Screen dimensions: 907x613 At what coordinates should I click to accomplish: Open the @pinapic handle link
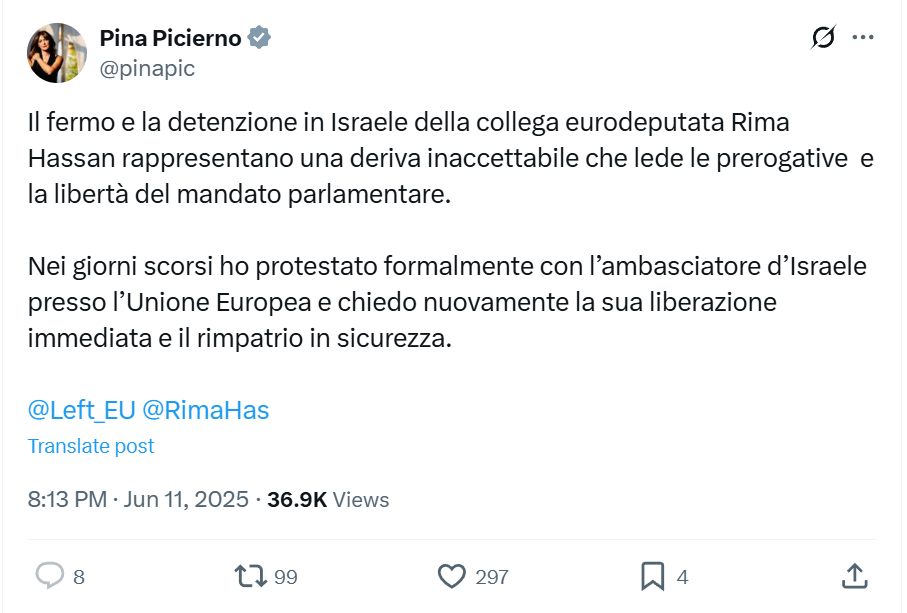[x=147, y=68]
